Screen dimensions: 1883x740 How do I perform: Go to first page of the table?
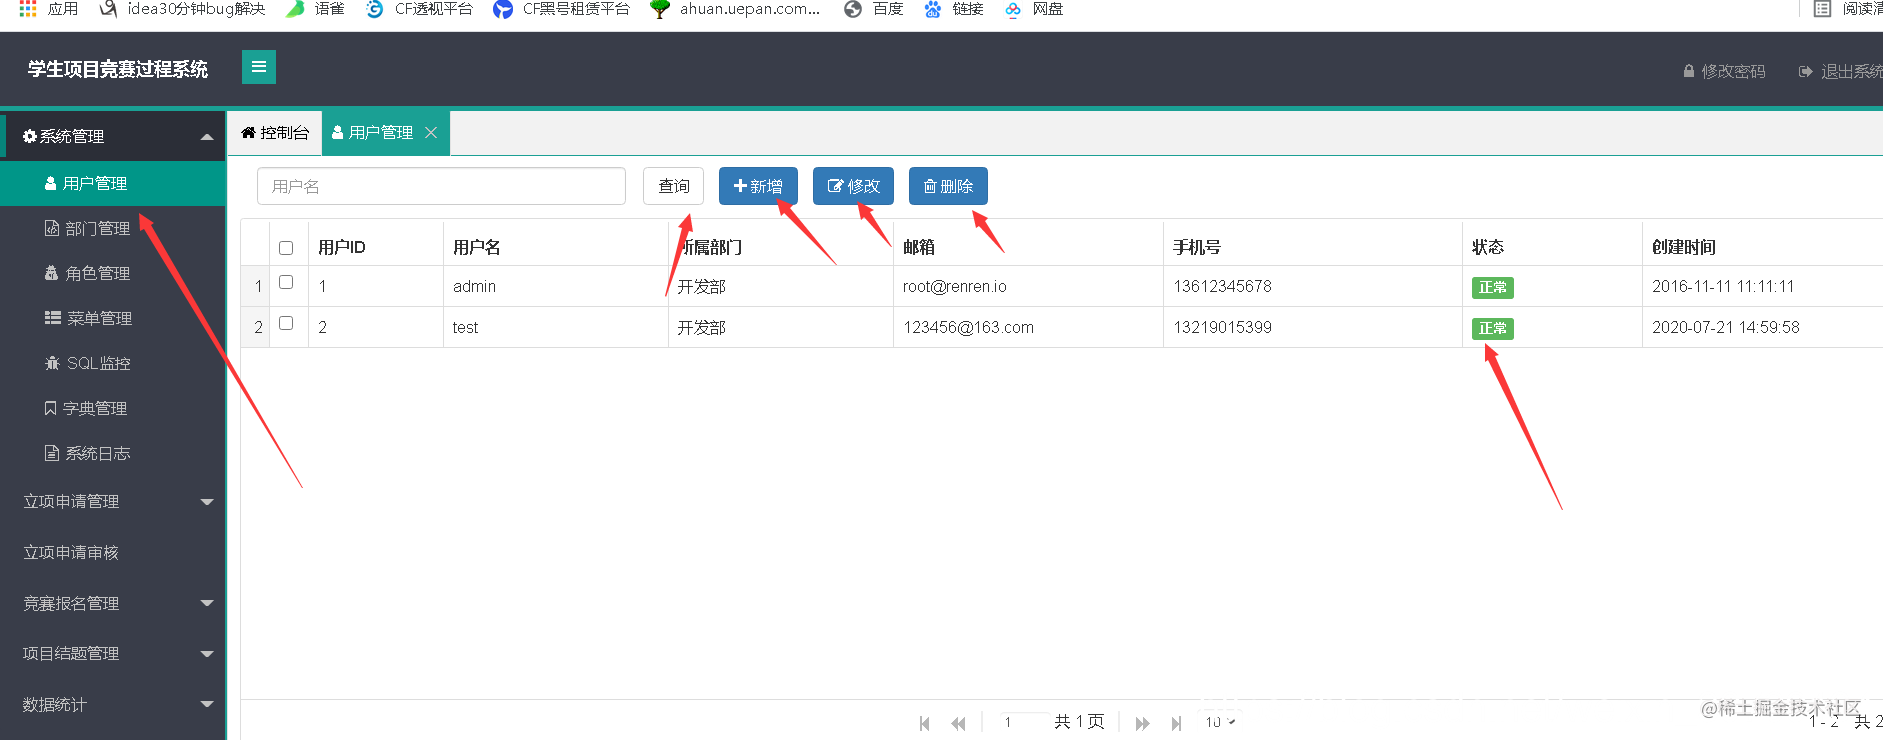point(924,723)
